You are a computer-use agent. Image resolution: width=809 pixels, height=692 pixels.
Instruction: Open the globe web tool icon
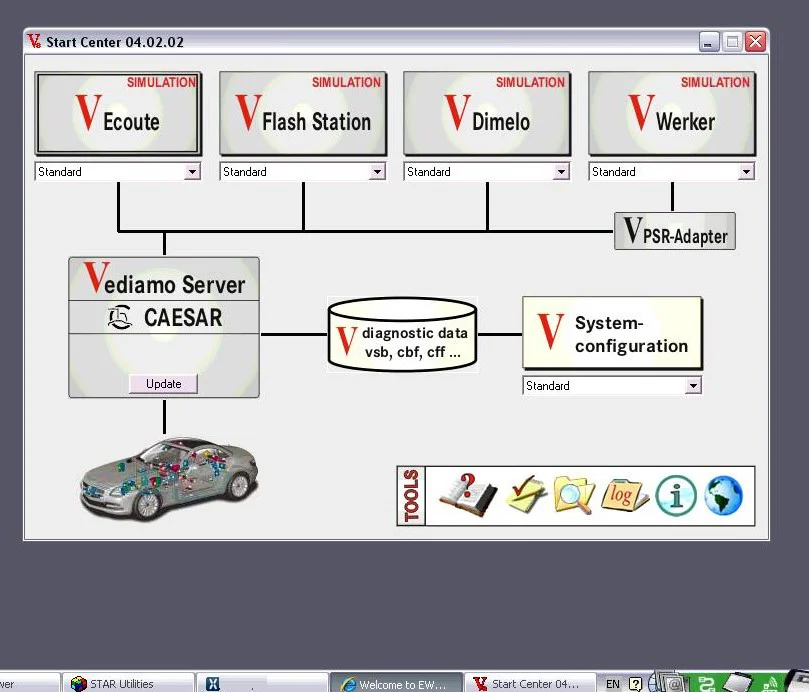tap(723, 495)
